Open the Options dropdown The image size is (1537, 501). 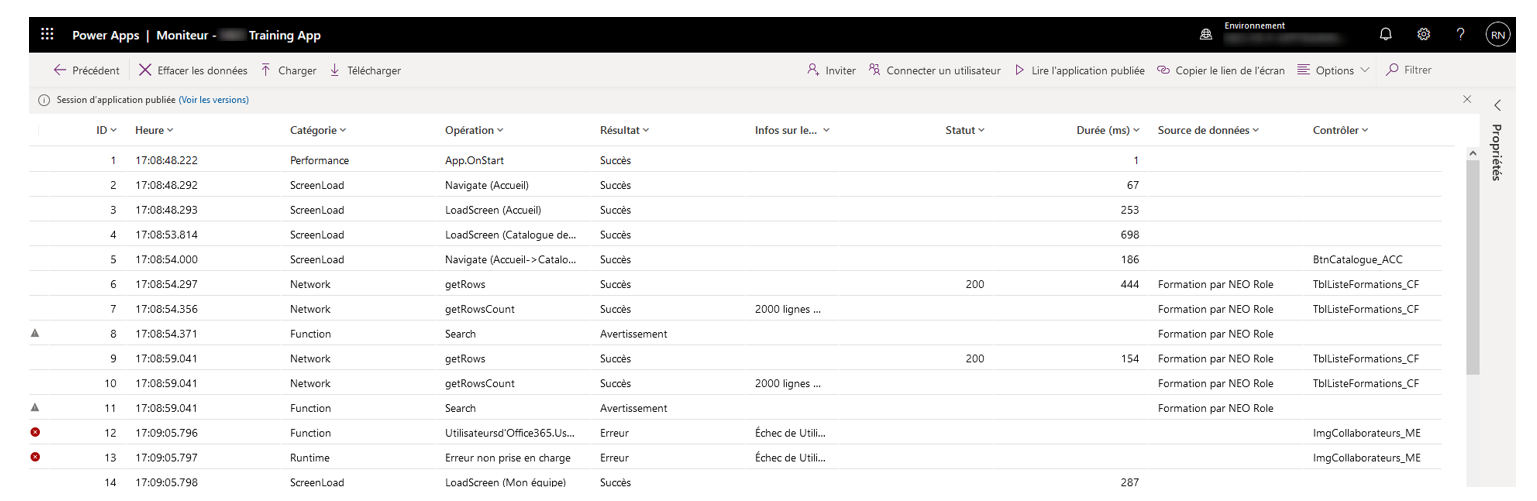click(1333, 70)
